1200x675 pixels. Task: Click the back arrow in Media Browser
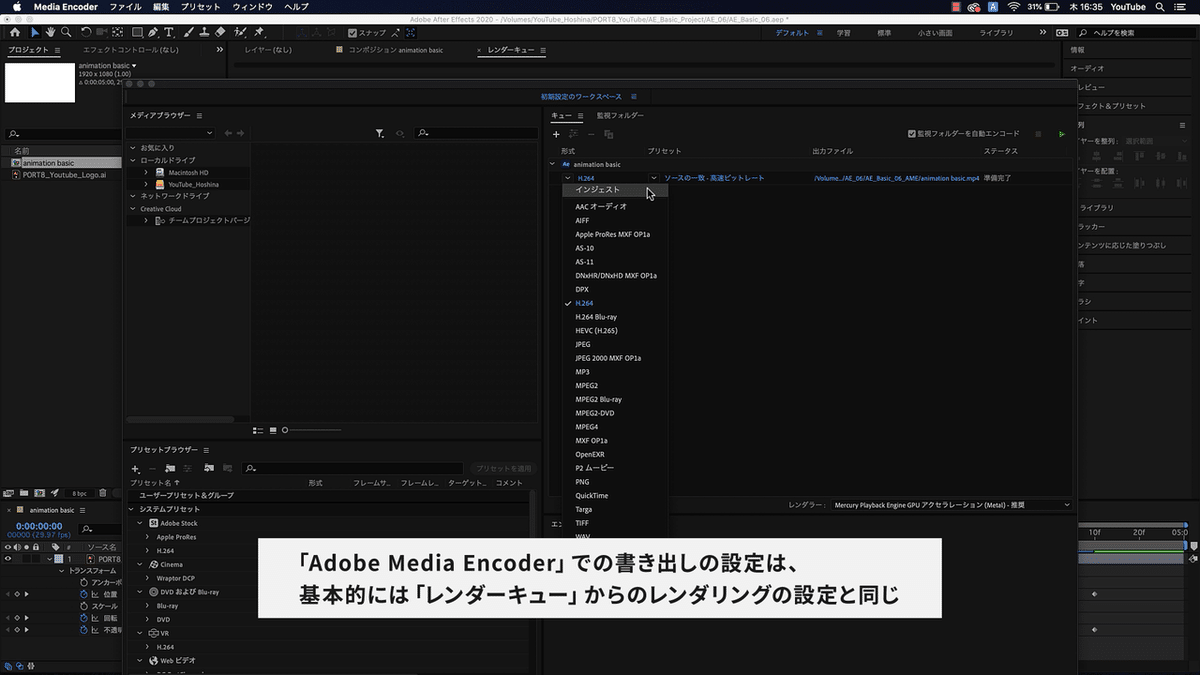pyautogui.click(x=228, y=133)
